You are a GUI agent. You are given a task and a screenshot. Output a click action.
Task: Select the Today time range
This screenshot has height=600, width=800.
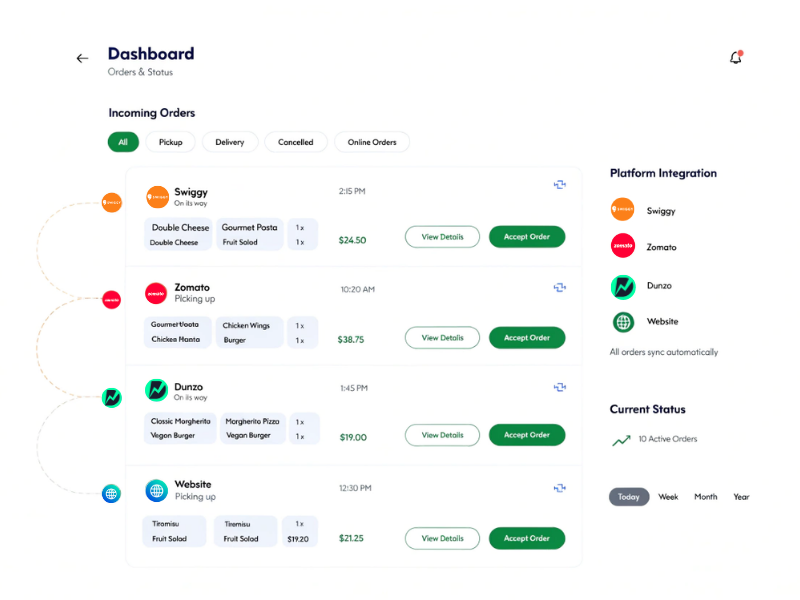(629, 497)
